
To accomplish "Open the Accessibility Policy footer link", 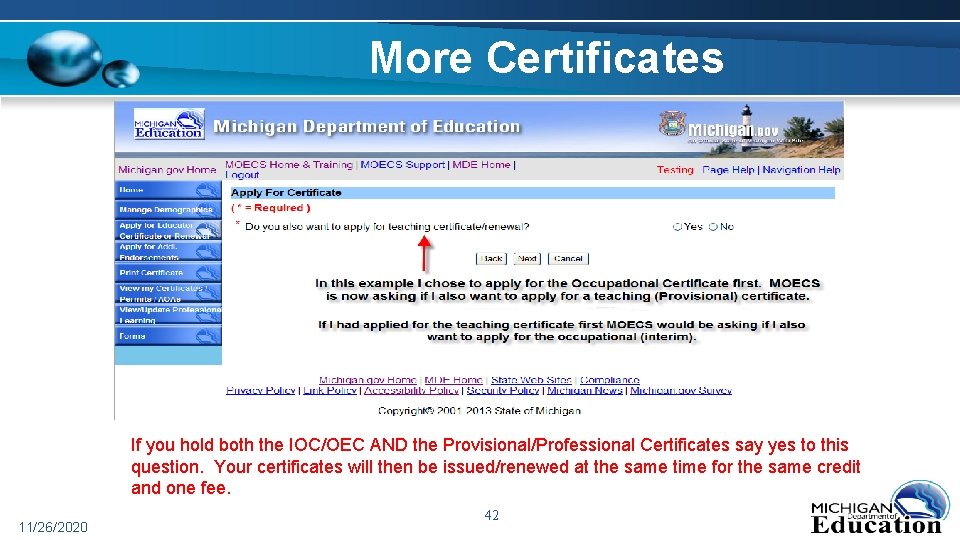I will point(411,391).
